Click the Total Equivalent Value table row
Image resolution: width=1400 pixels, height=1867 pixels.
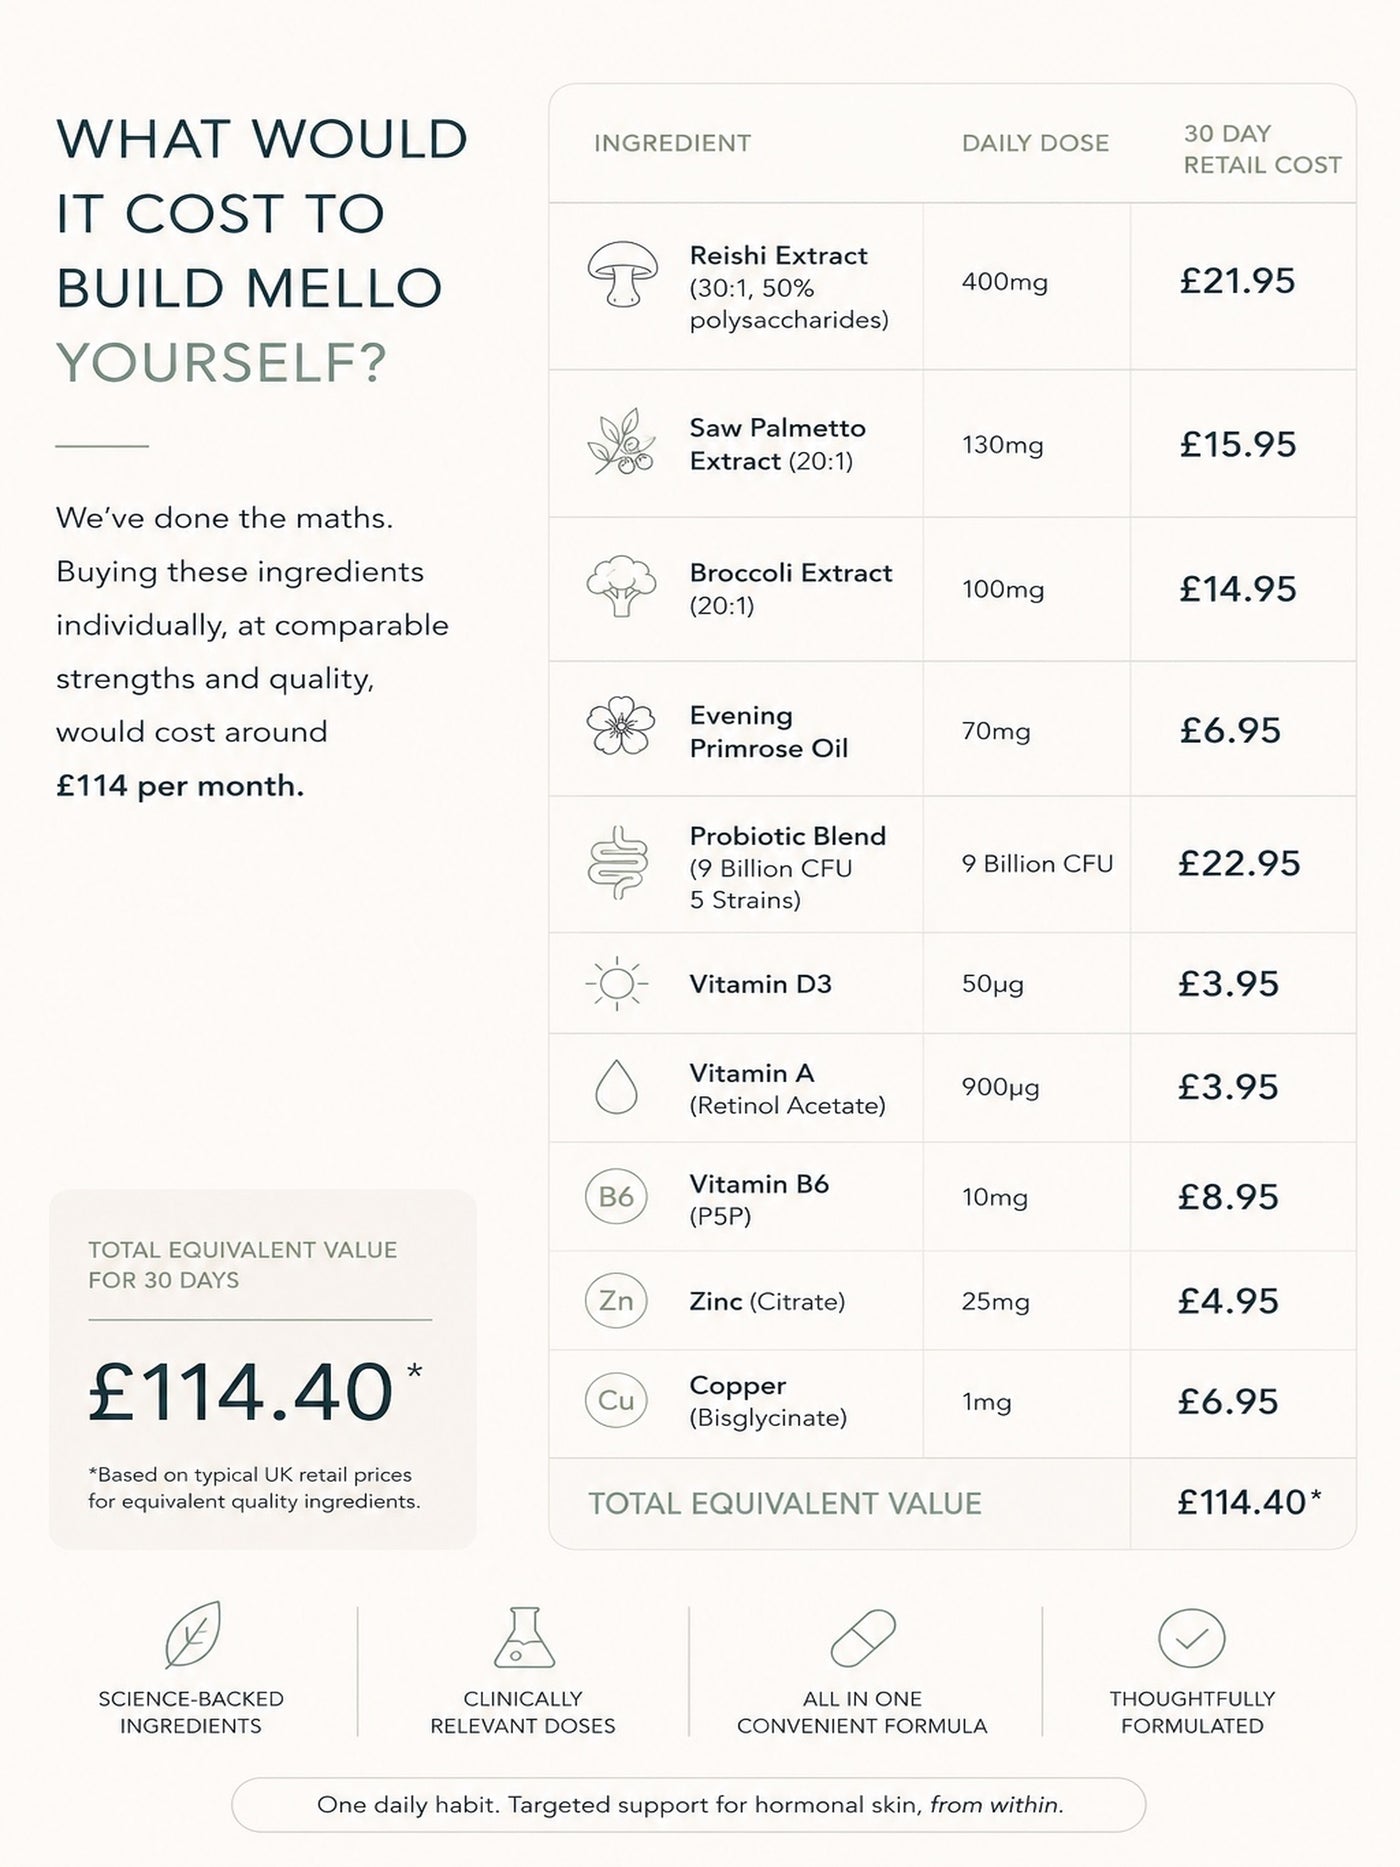tap(952, 1503)
